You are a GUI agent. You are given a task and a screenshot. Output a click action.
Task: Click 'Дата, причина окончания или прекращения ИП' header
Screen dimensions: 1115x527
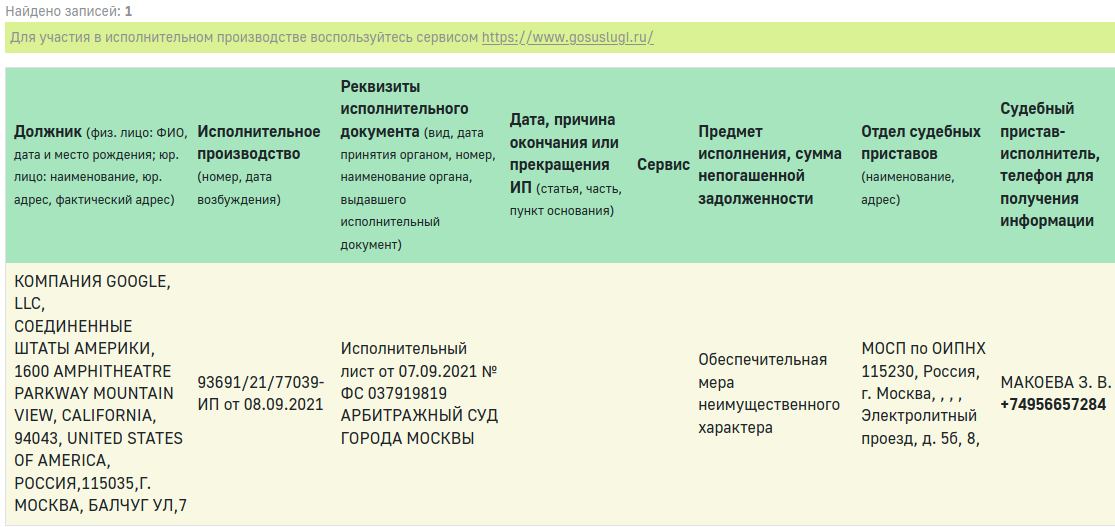567,165
